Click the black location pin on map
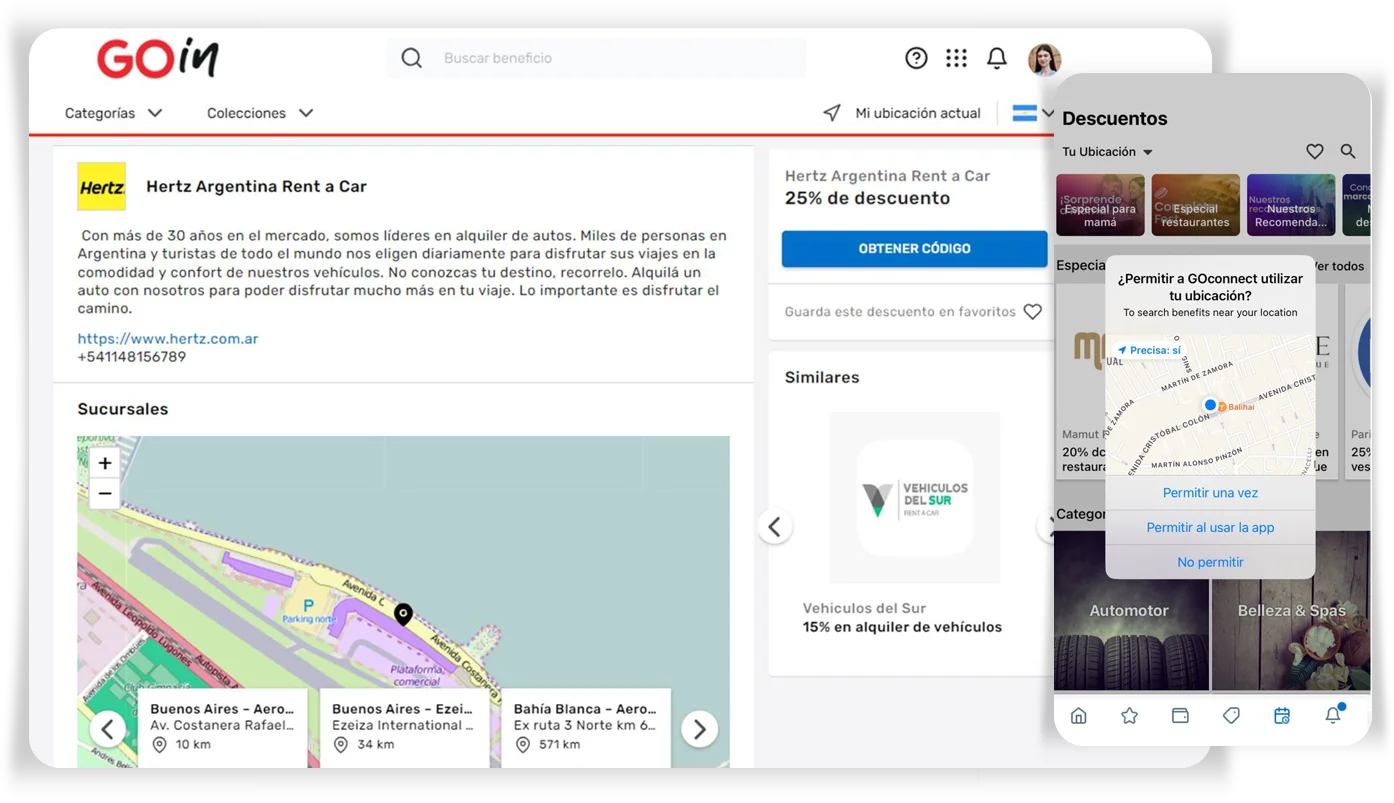This screenshot has height=803, width=1394. [403, 614]
